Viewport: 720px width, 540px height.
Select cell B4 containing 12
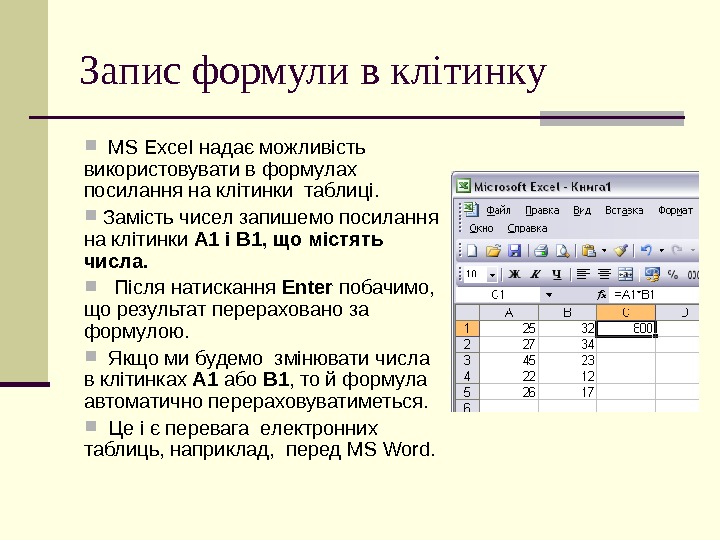point(567,377)
